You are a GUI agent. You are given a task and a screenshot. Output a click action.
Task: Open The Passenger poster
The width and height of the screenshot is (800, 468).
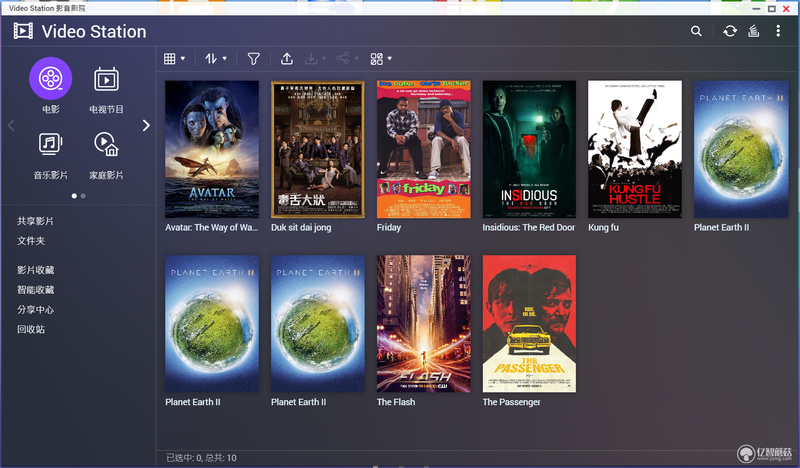(529, 324)
